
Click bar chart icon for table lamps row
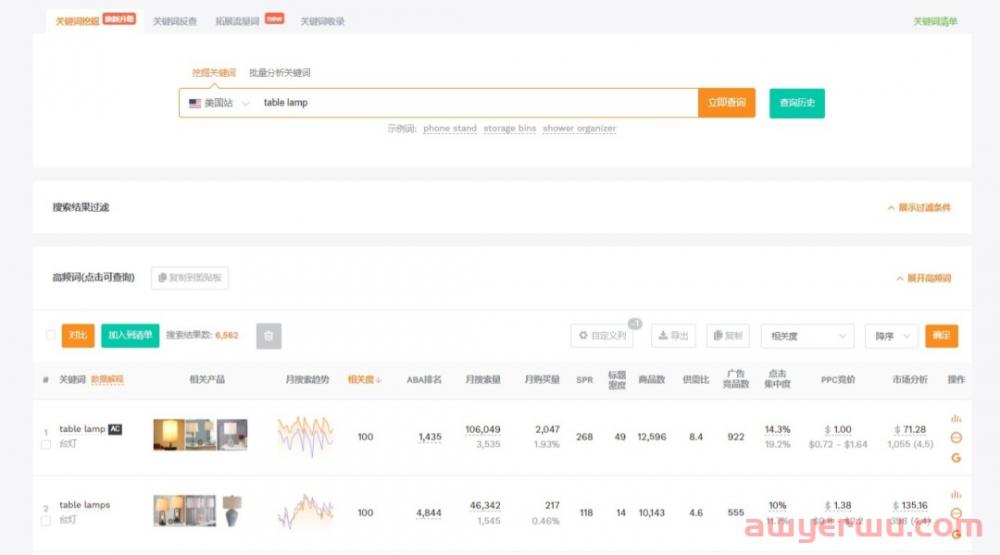click(x=955, y=494)
